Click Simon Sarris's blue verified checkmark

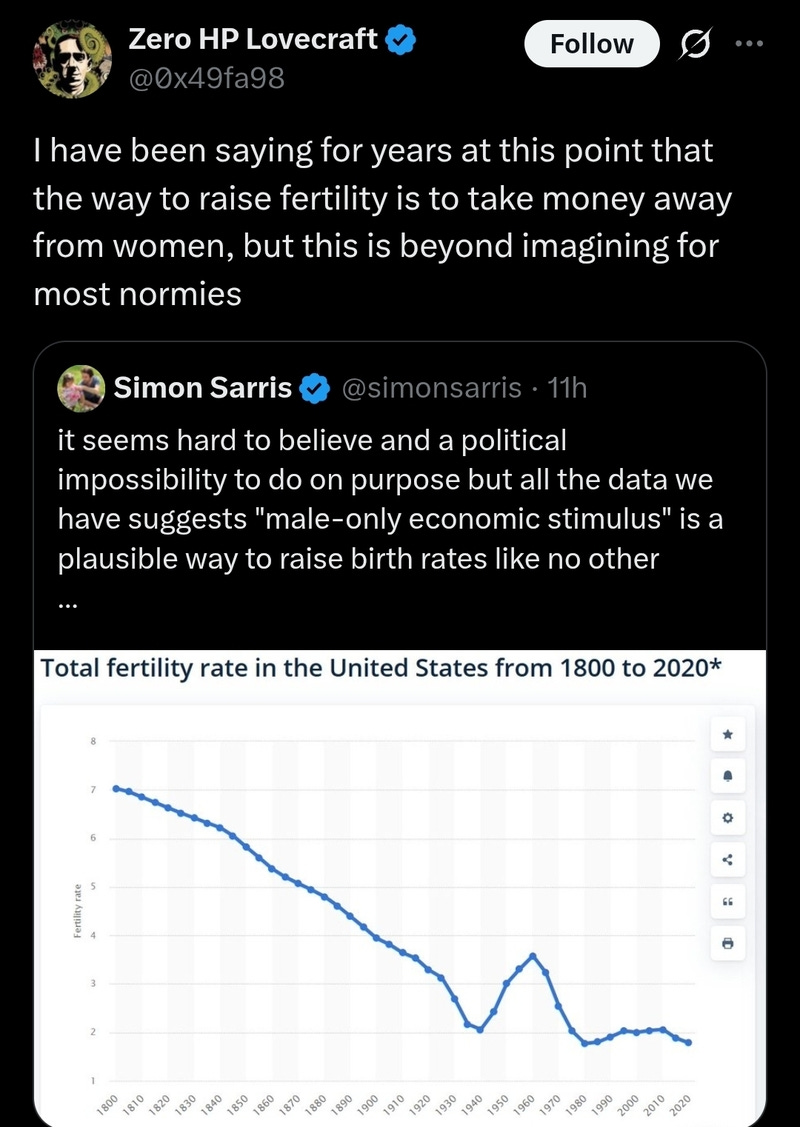click(x=317, y=388)
